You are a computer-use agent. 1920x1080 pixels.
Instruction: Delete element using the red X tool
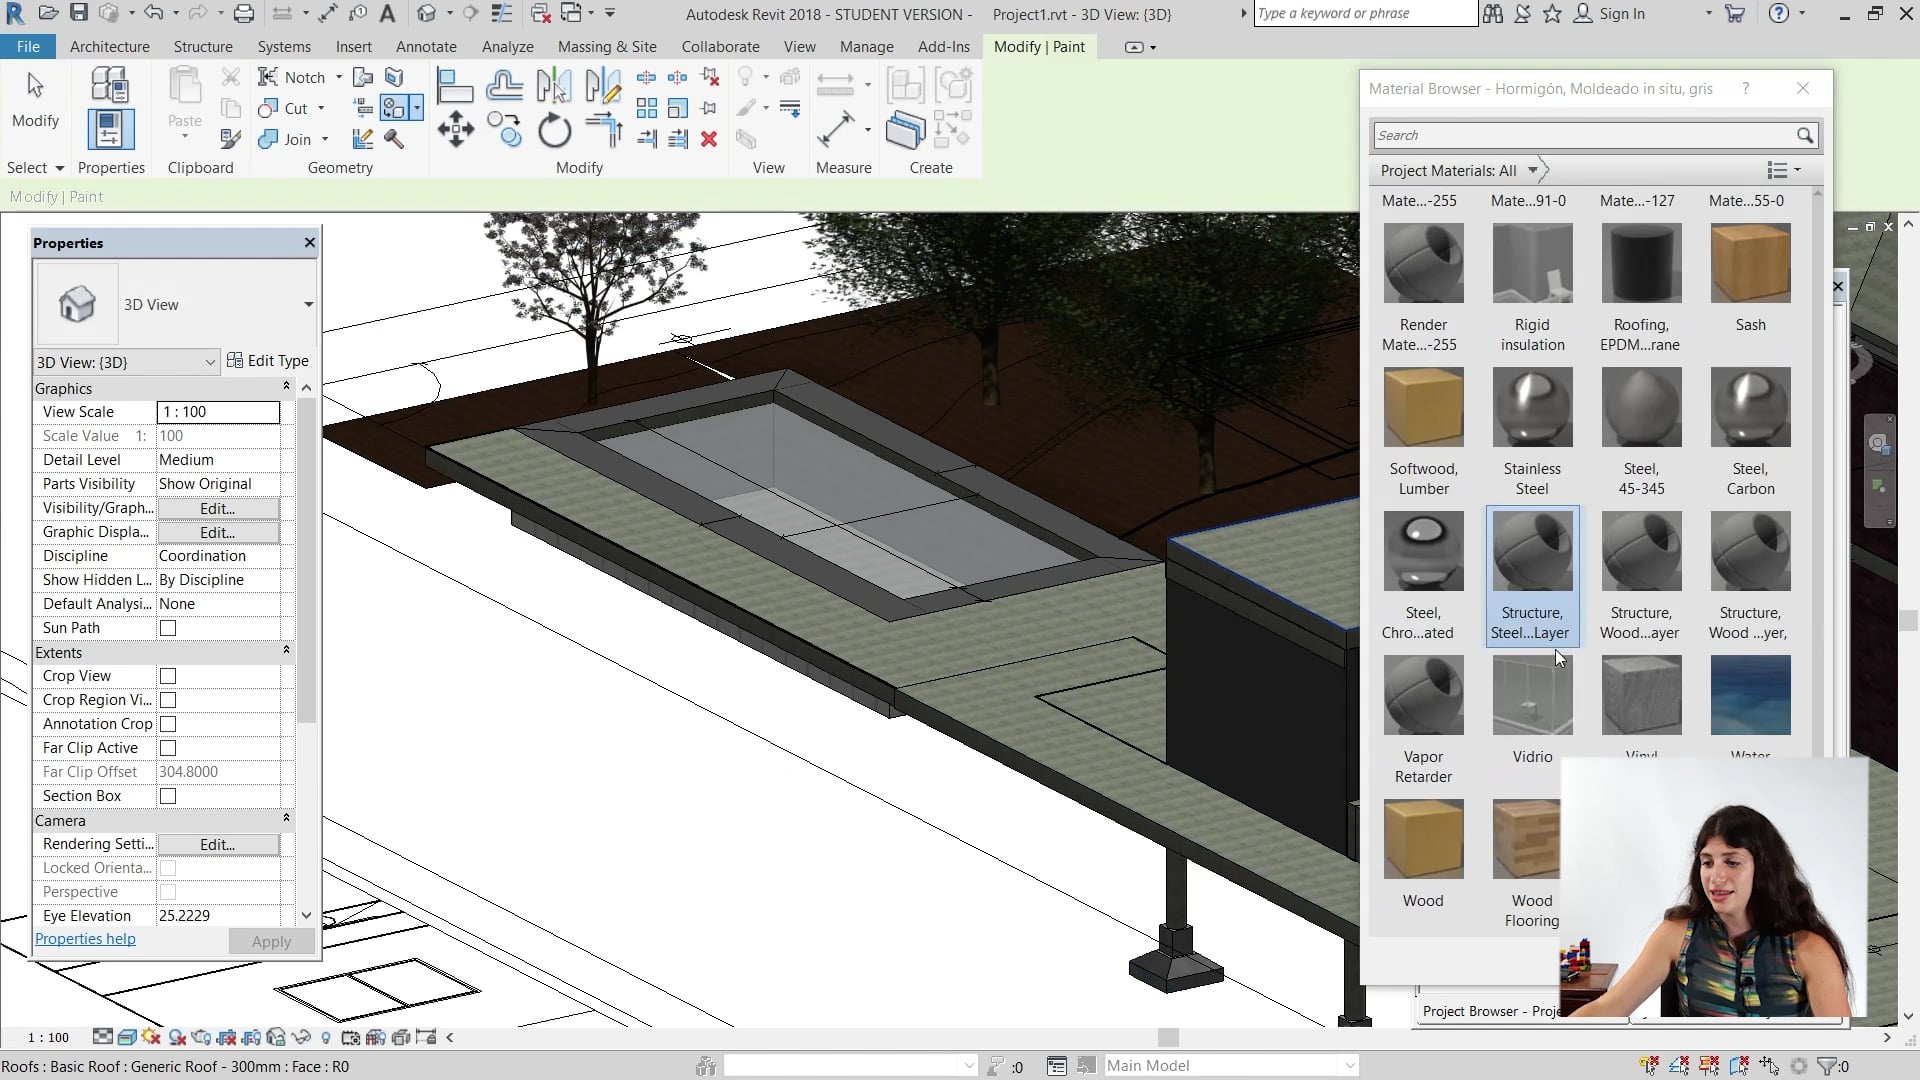click(709, 140)
